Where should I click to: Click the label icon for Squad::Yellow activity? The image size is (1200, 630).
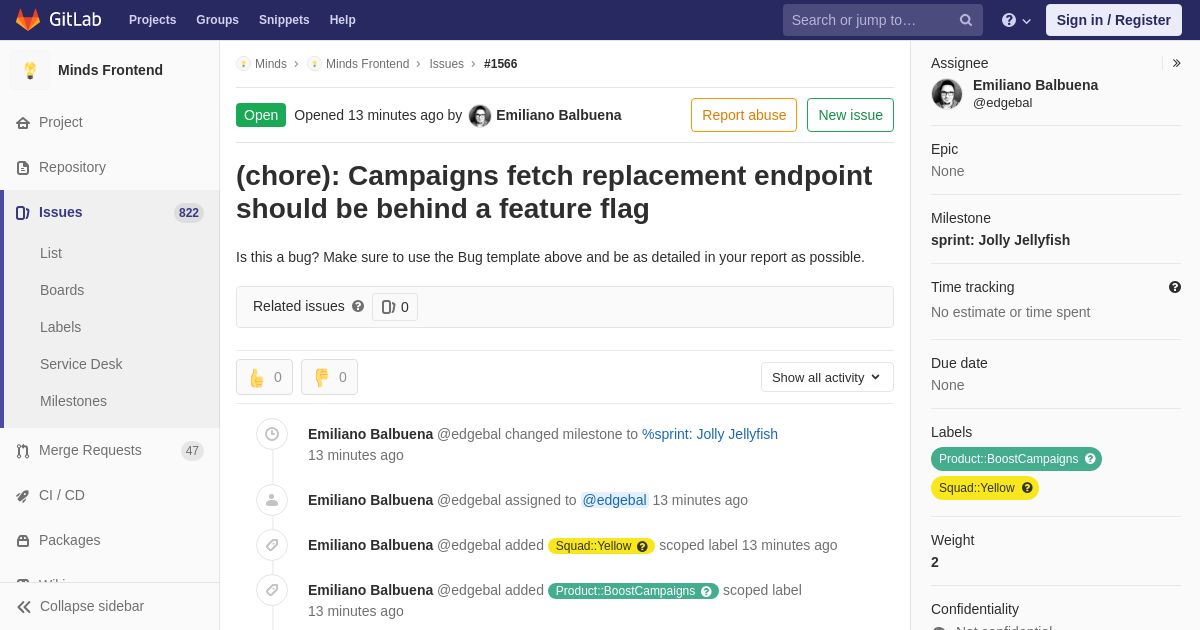pos(272,545)
